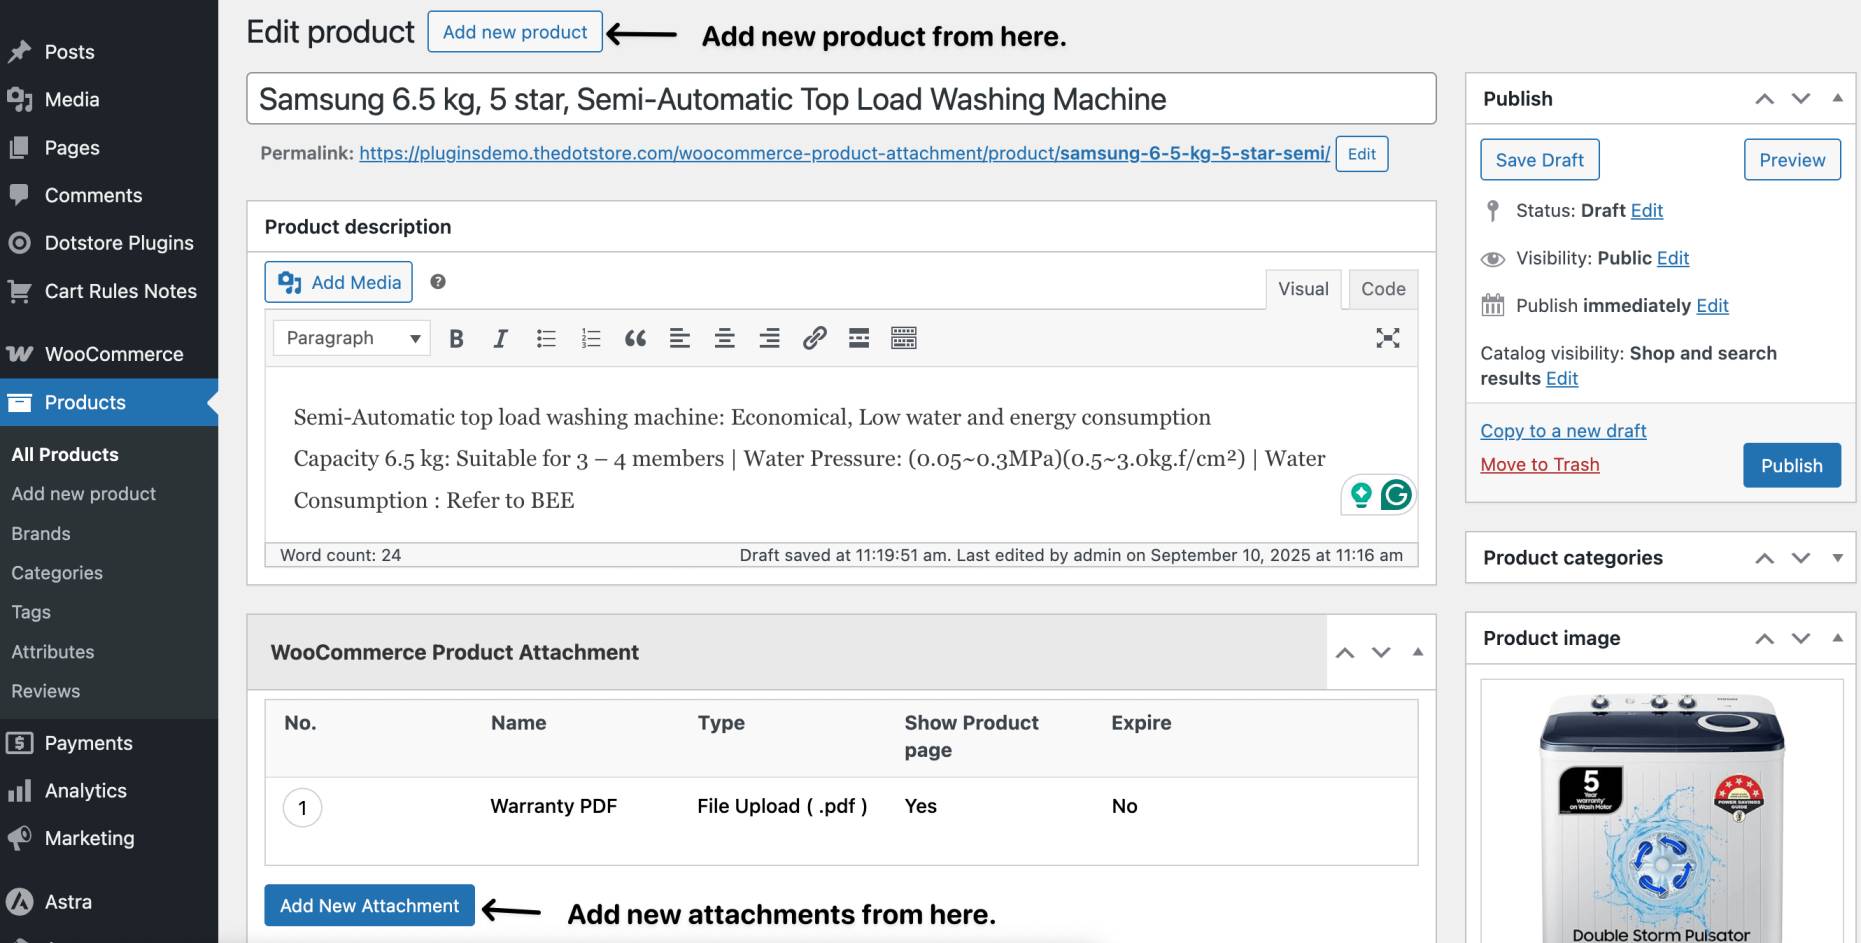Click Add Media button
The image size is (1861, 943).
click(x=339, y=282)
